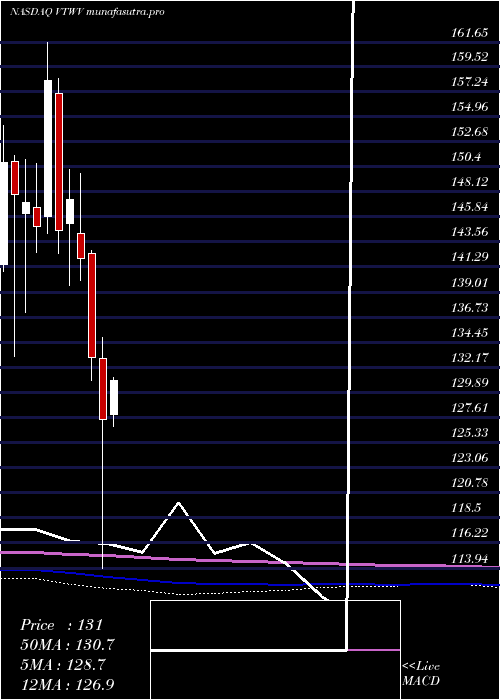
Task: Click the 123.06 price axis label
Action: [470, 458]
